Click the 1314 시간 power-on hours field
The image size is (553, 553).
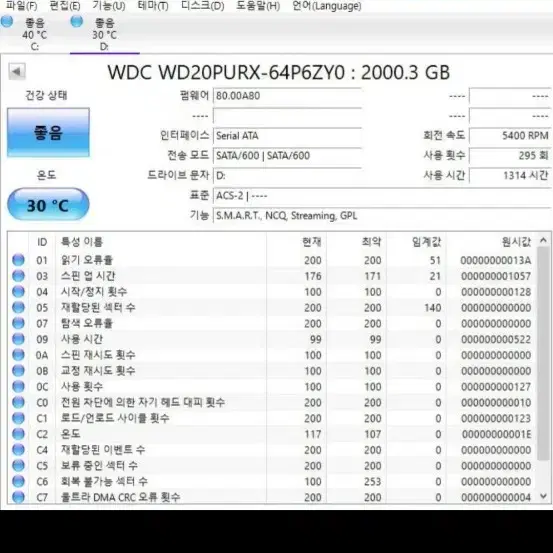[x=510, y=175]
